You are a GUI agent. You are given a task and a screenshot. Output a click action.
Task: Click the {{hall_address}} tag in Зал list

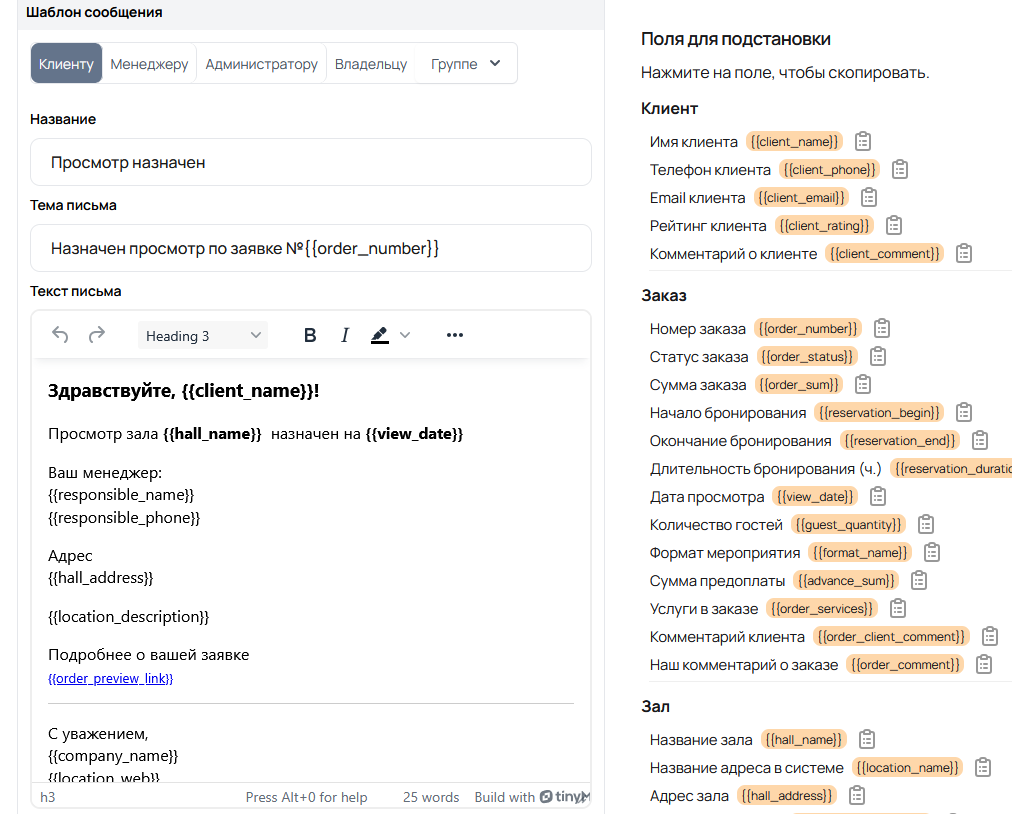(x=787, y=795)
